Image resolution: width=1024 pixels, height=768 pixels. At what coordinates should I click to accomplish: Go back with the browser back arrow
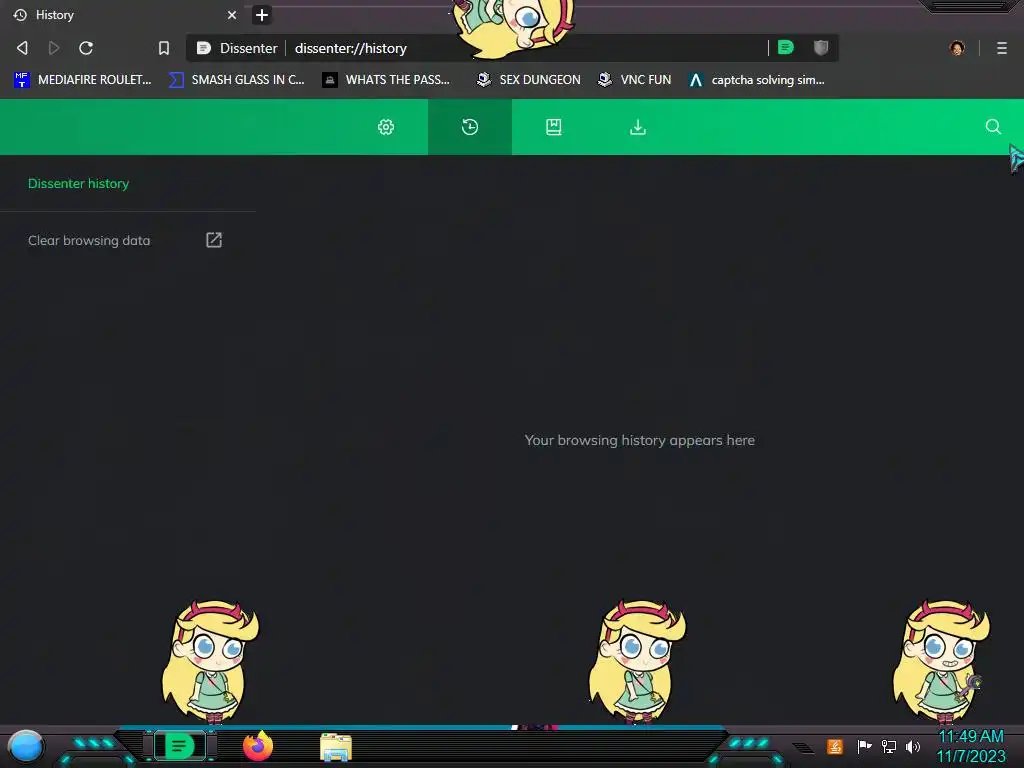[22, 48]
